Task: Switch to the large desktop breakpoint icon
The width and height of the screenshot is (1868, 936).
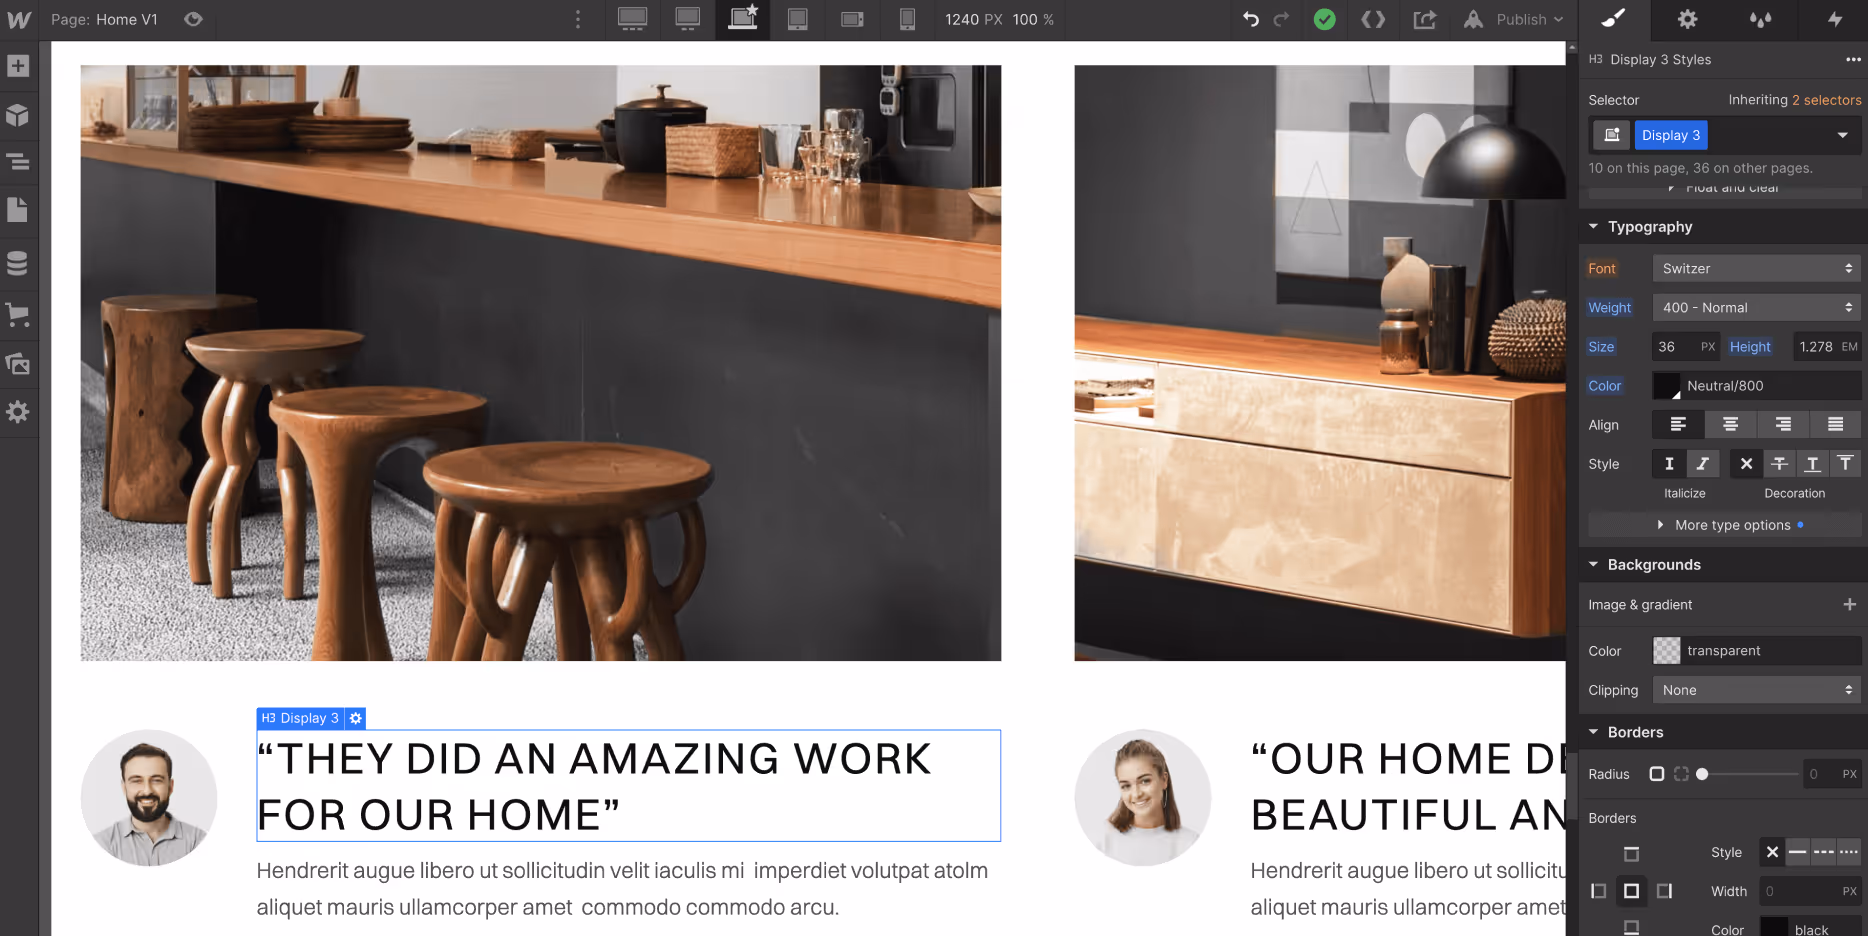Action: [687, 19]
